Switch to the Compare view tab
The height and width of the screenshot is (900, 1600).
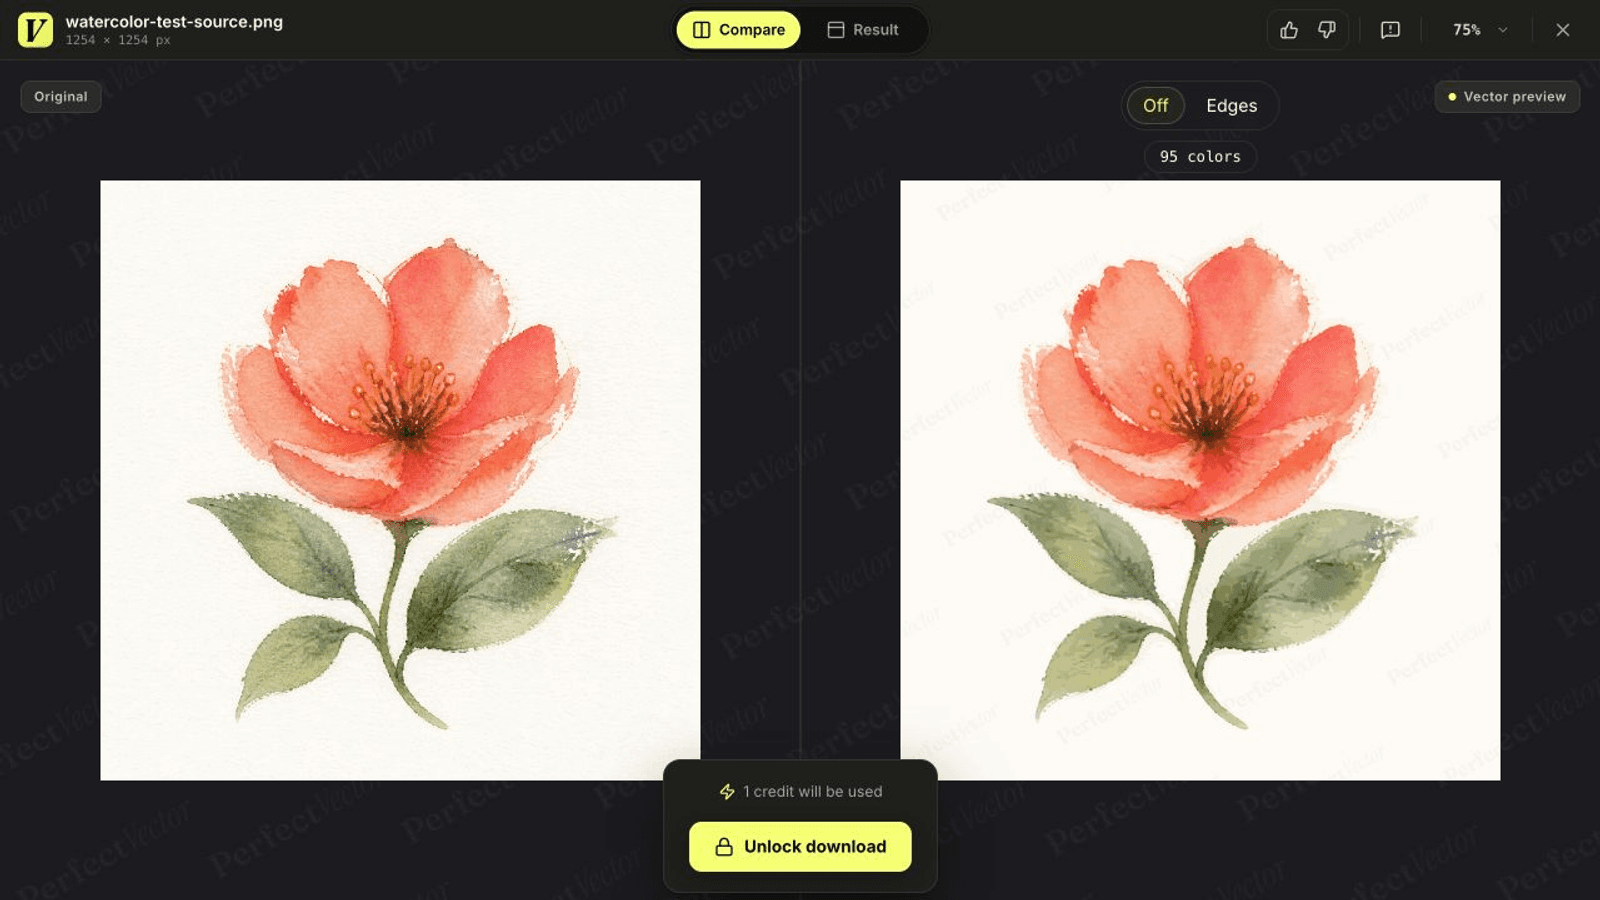[739, 30]
